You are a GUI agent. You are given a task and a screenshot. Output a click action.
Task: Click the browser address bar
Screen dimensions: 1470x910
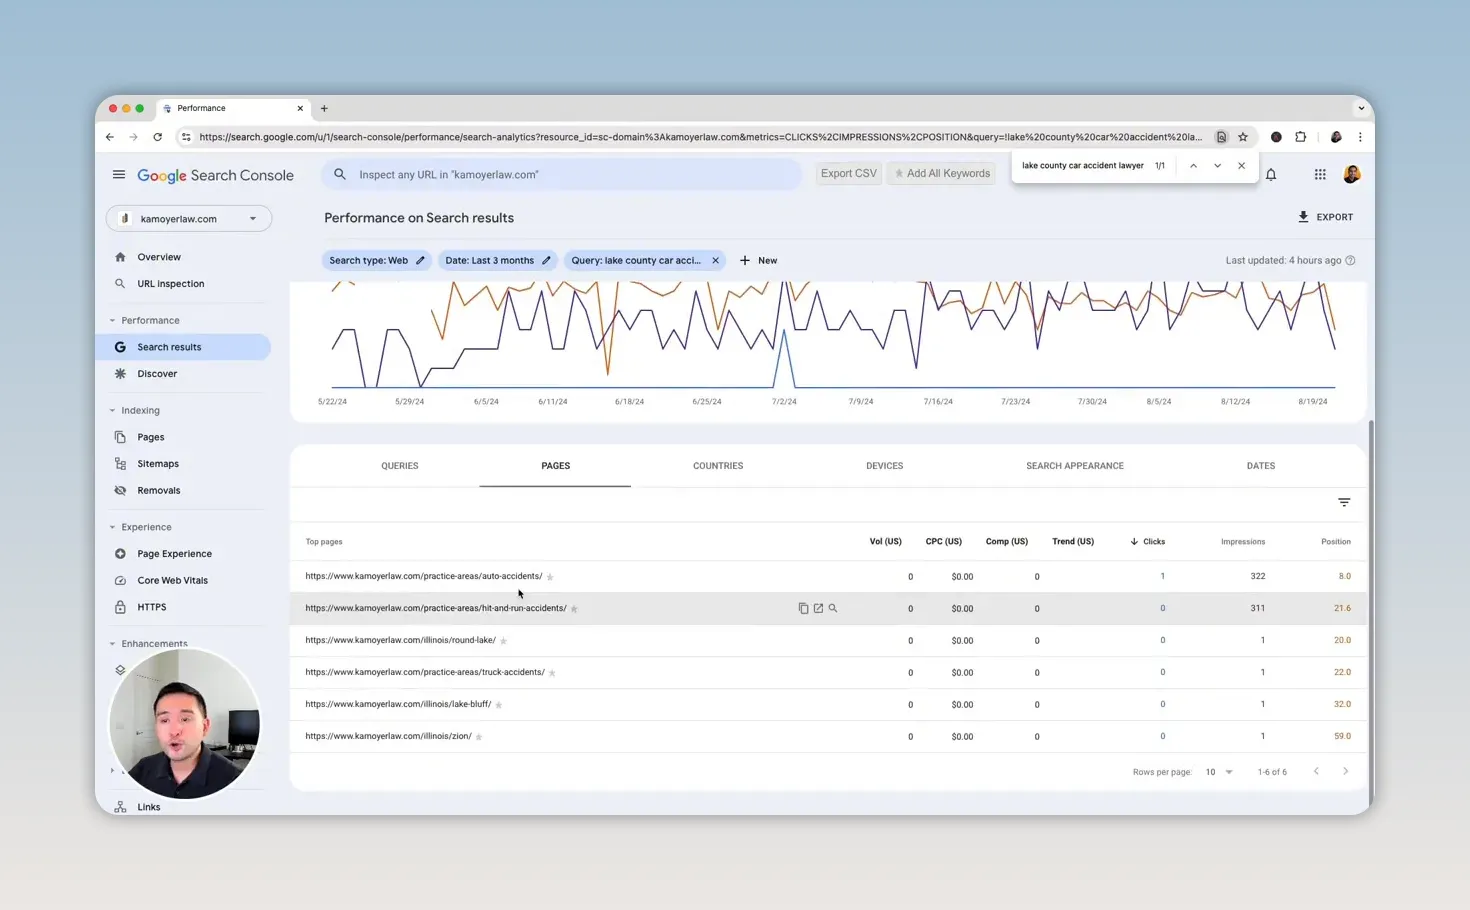click(700, 137)
